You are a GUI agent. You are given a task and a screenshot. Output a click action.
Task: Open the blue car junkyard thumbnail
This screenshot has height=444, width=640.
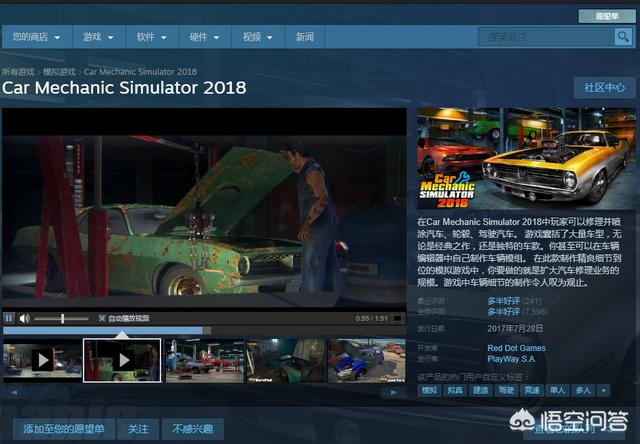(x=367, y=360)
